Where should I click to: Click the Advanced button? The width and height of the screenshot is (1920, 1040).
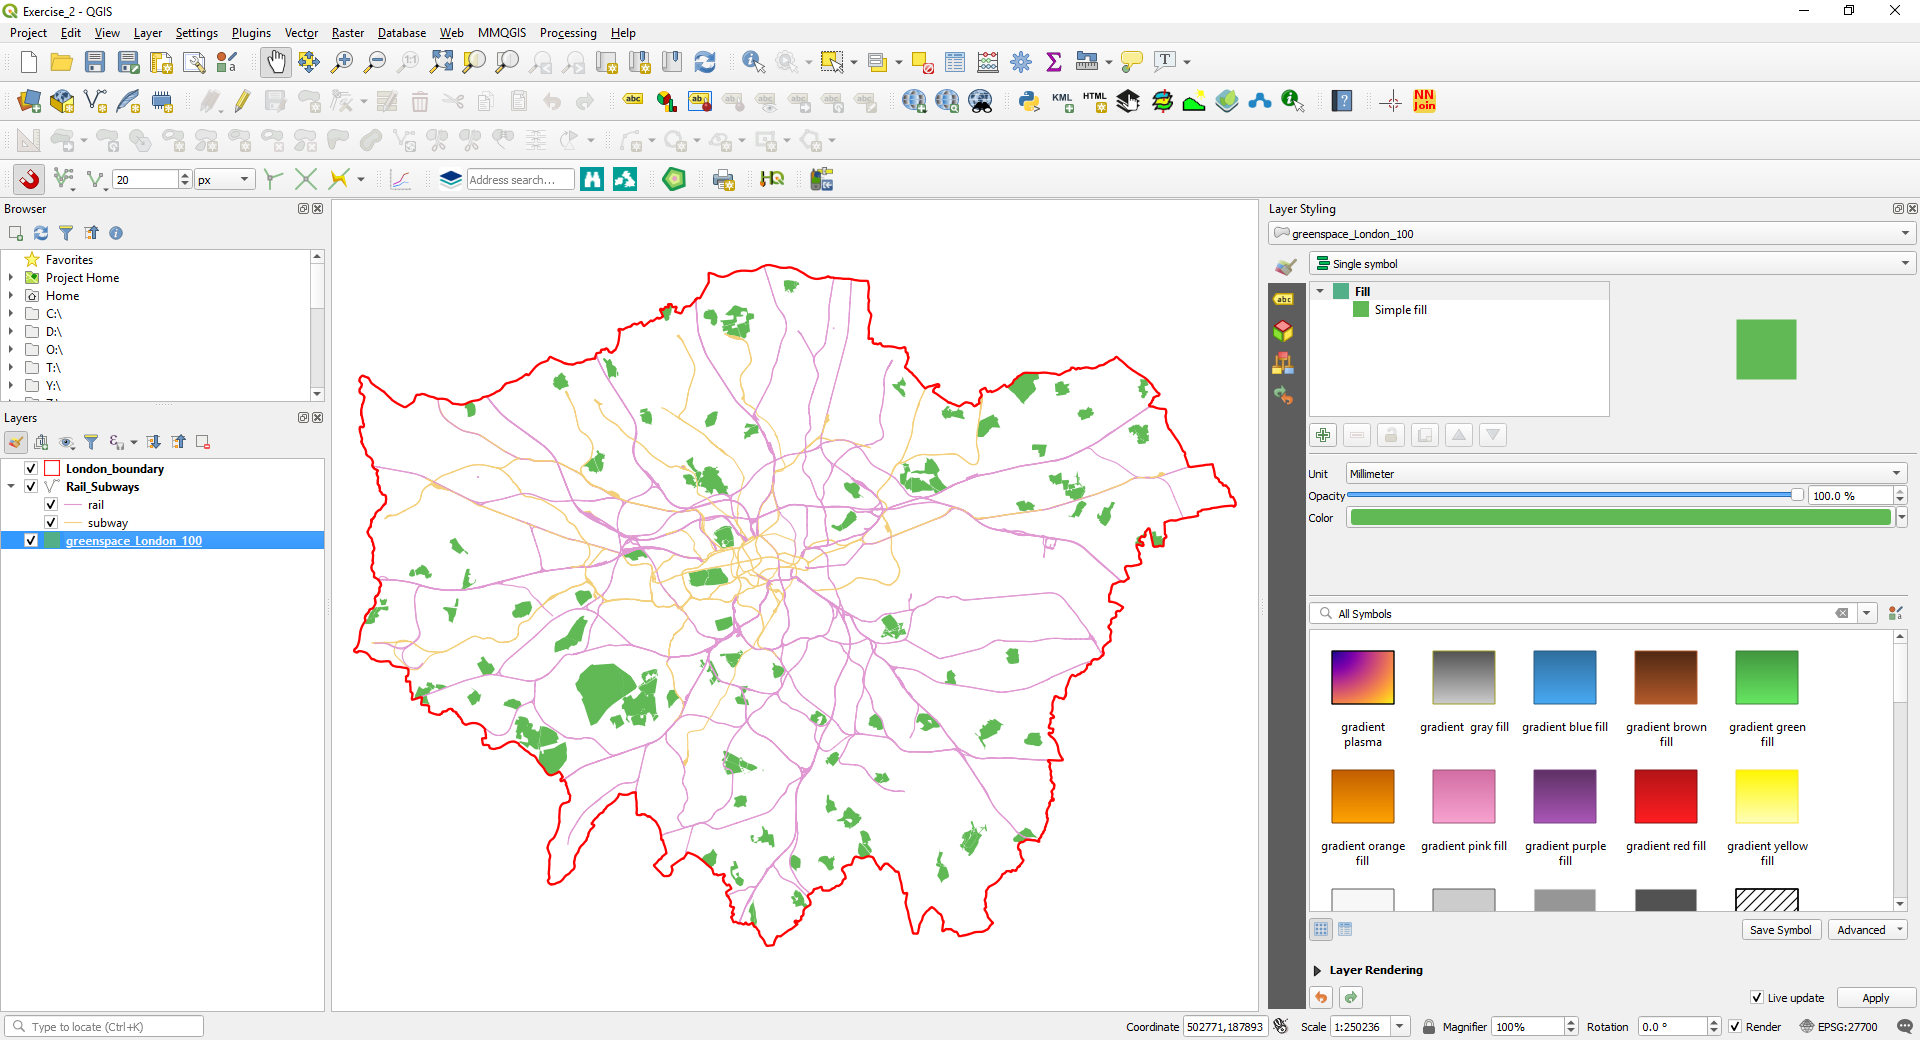[1867, 930]
